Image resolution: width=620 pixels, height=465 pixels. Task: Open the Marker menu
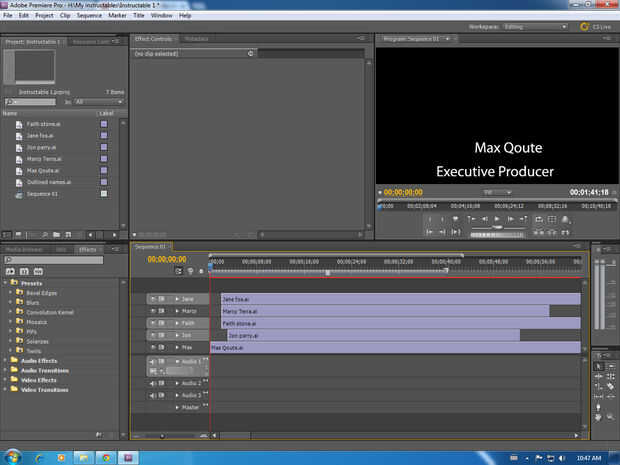point(117,15)
